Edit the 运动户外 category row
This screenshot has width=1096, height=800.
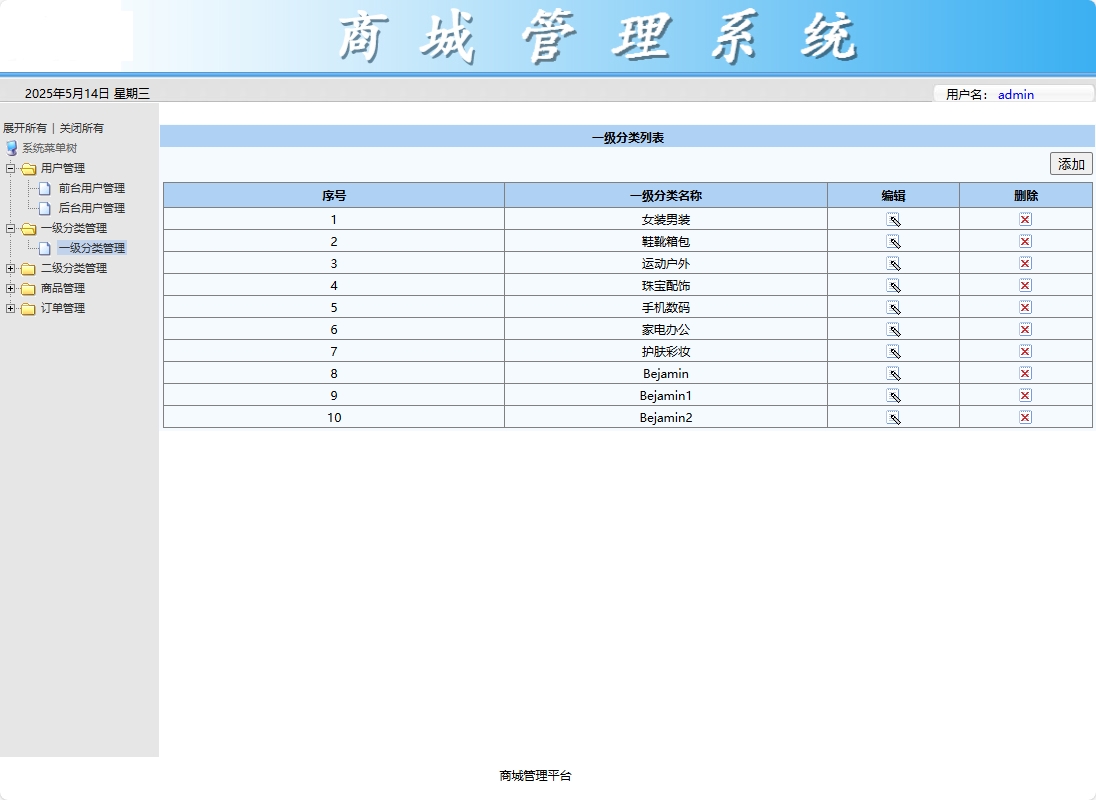[893, 263]
